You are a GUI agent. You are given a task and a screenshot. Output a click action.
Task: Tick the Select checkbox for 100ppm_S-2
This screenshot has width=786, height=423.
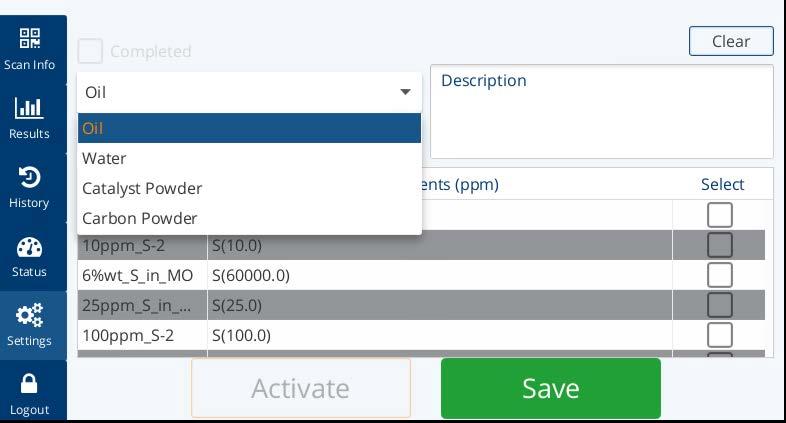[x=720, y=335]
